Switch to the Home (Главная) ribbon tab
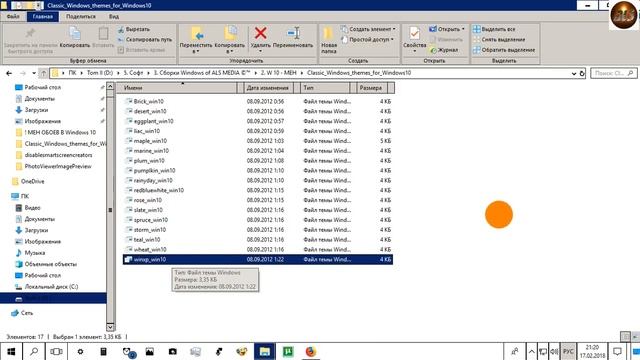 click(43, 17)
